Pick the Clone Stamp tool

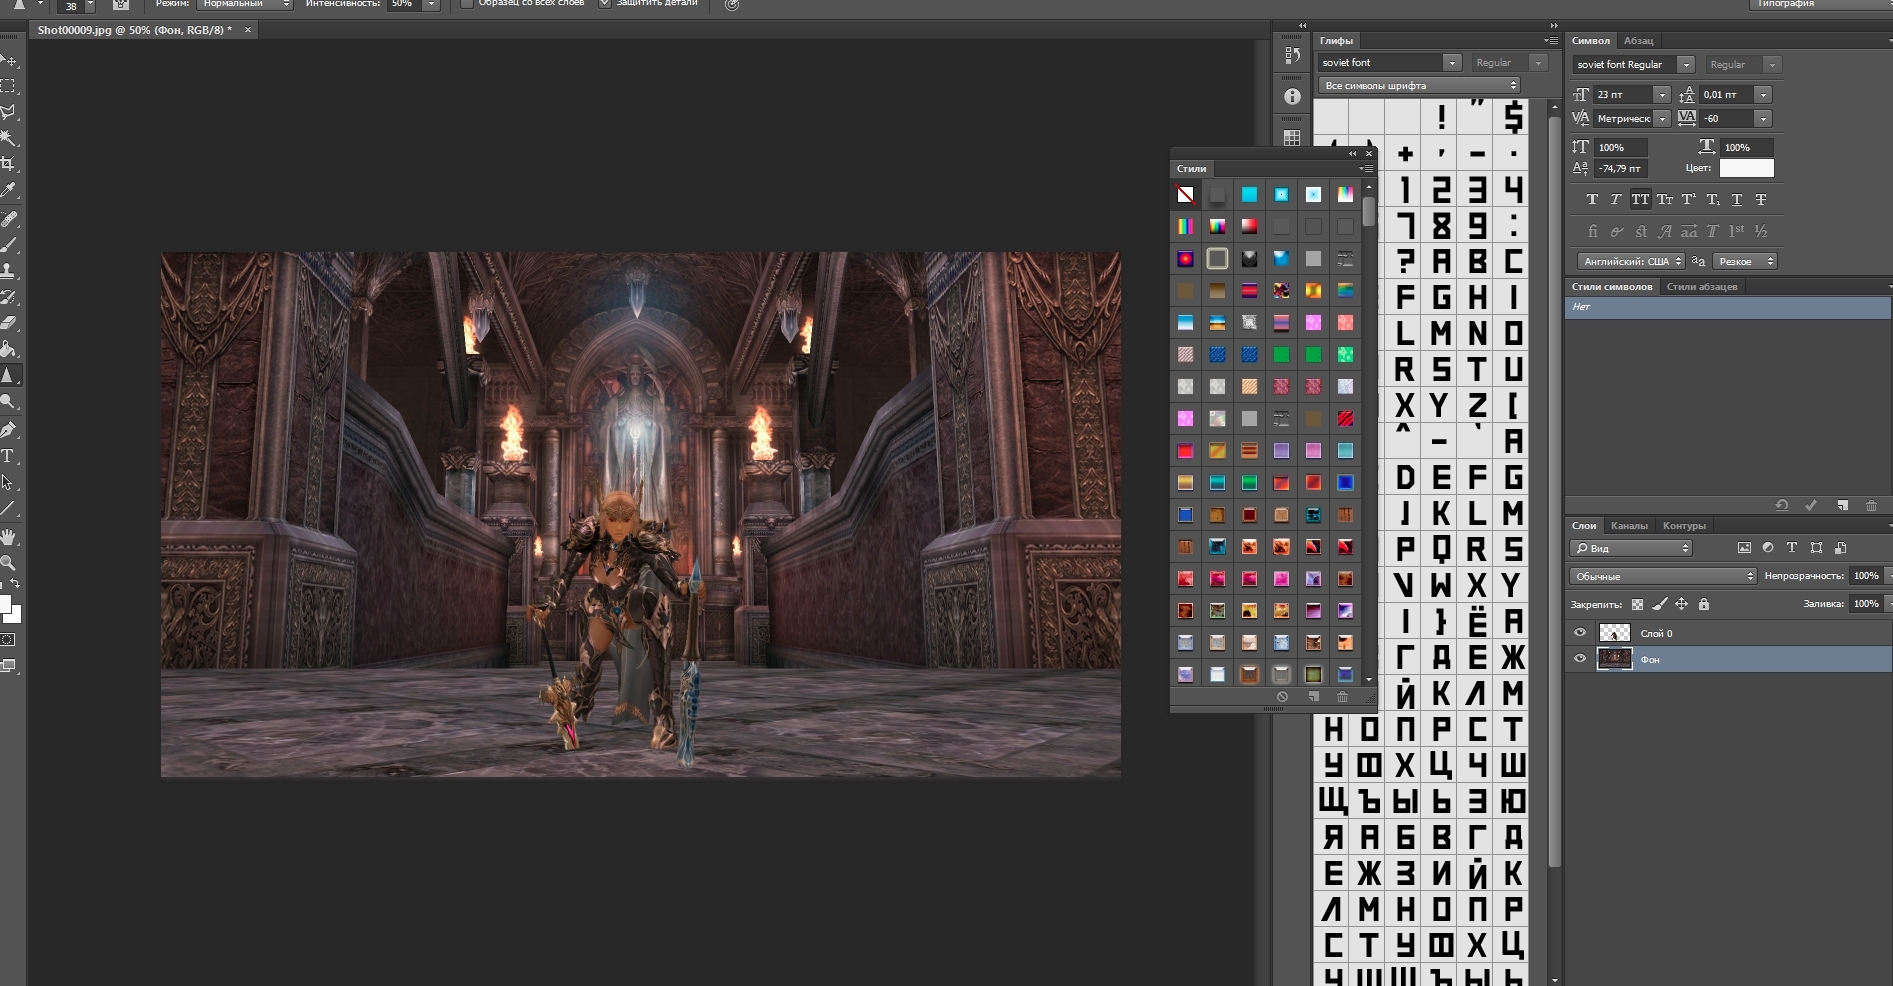[9, 270]
